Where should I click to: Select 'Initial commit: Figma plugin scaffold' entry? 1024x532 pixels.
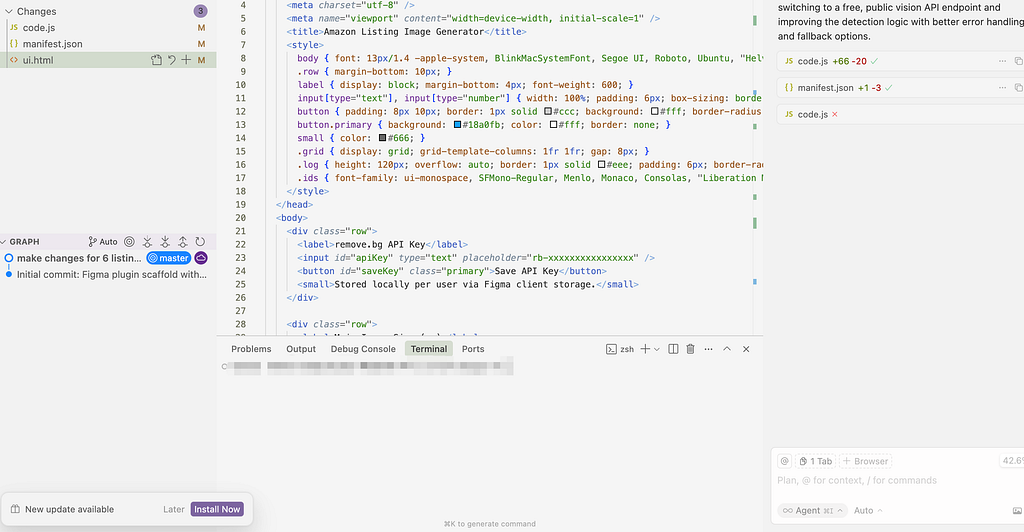tap(112, 274)
